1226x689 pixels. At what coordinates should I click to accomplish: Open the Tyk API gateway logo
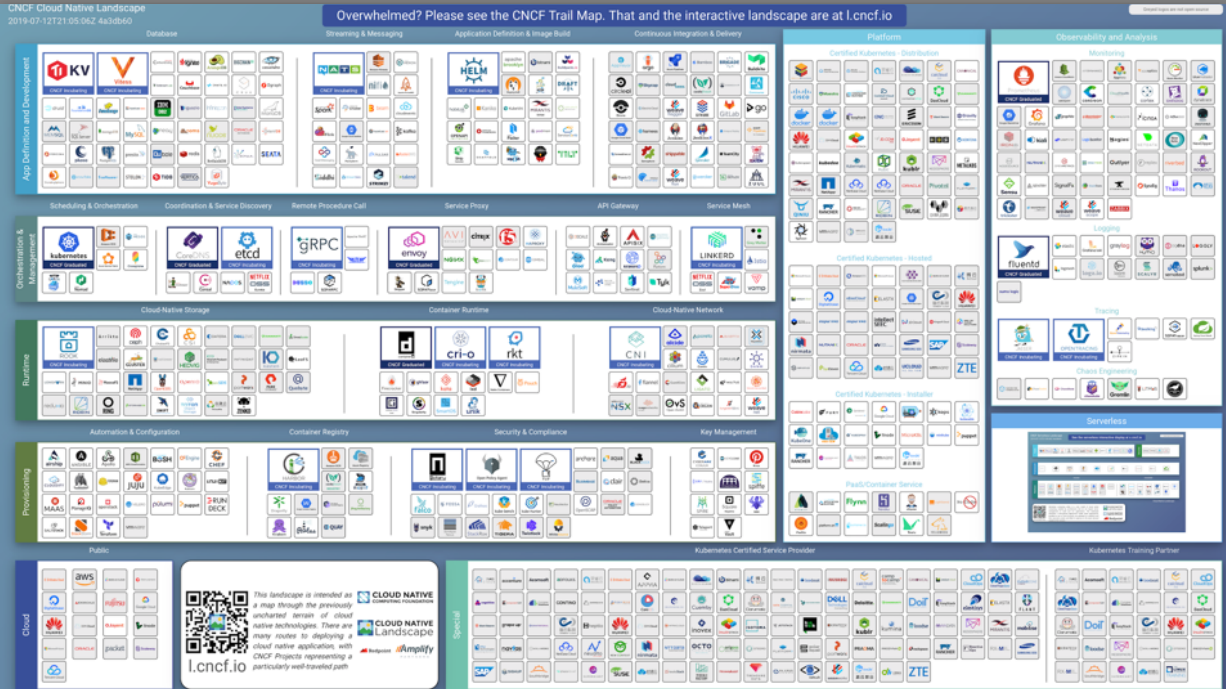[x=659, y=282]
